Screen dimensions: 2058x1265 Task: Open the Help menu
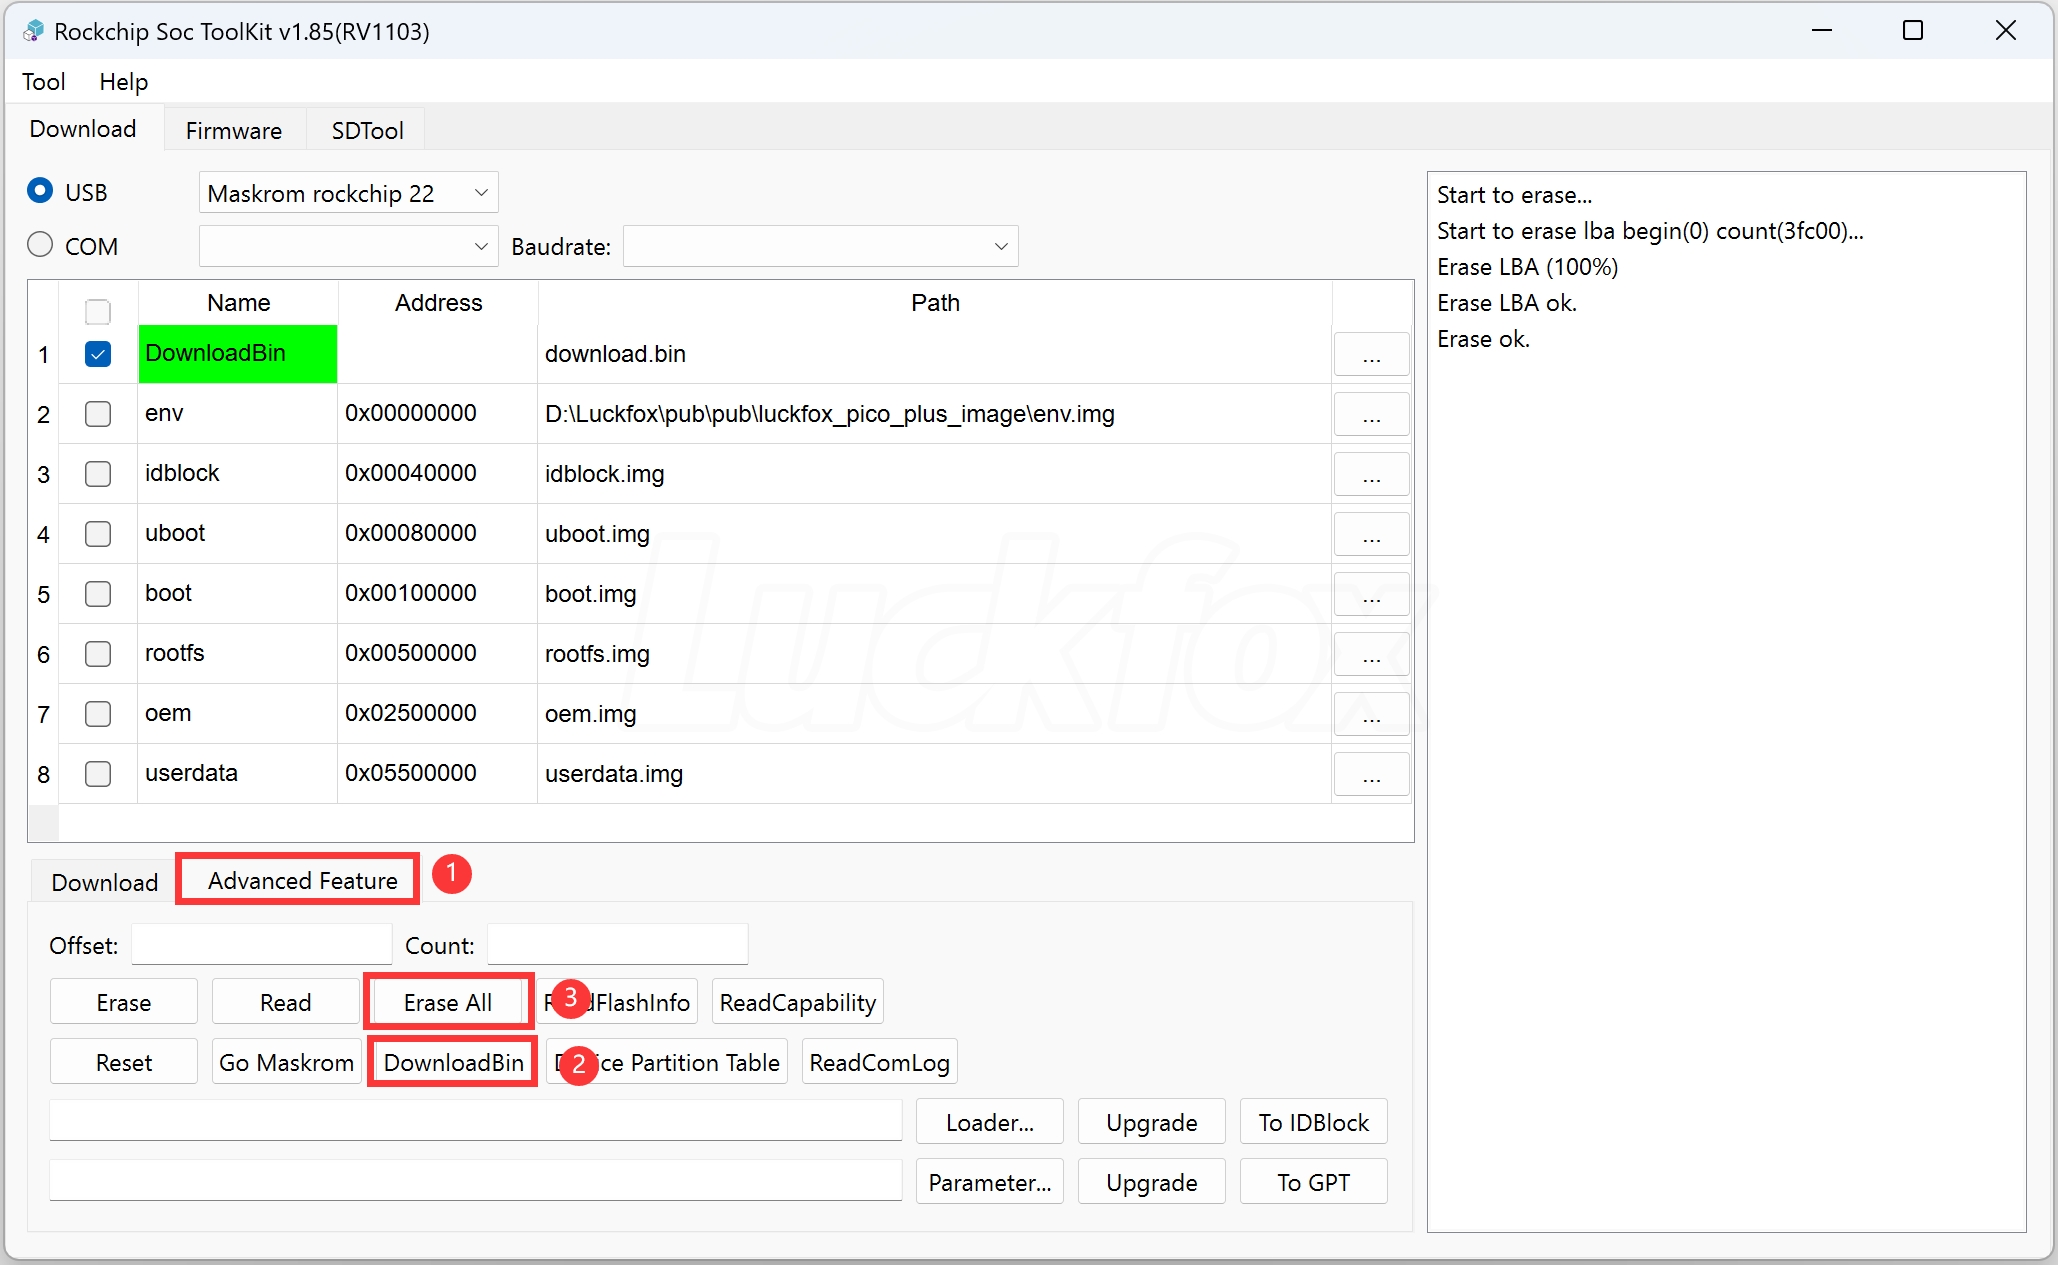point(123,82)
